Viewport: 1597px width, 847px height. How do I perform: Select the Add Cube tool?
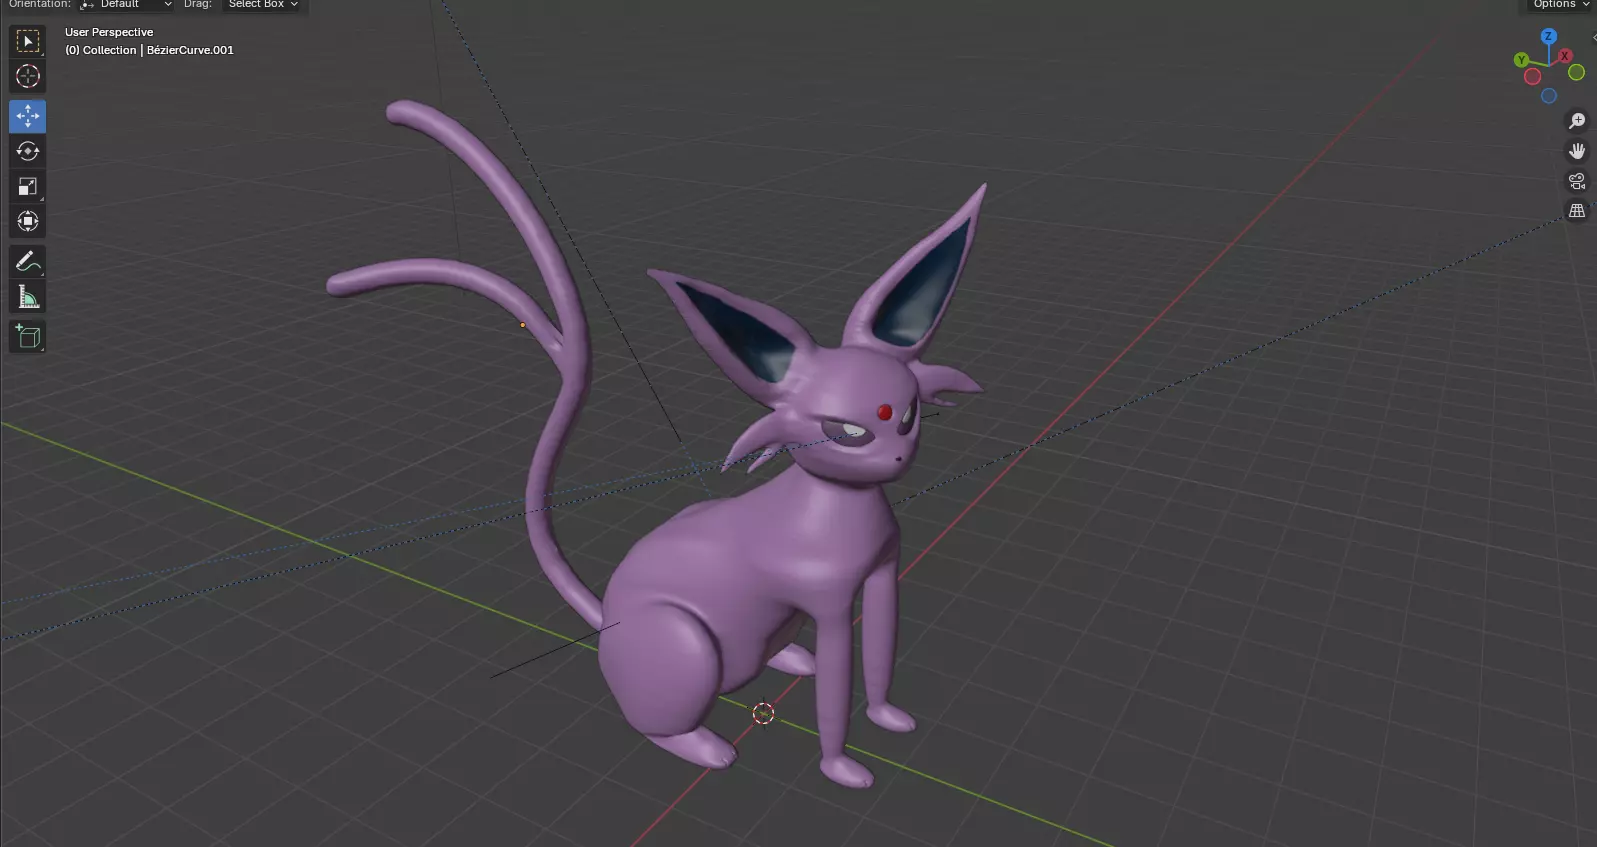coord(28,336)
